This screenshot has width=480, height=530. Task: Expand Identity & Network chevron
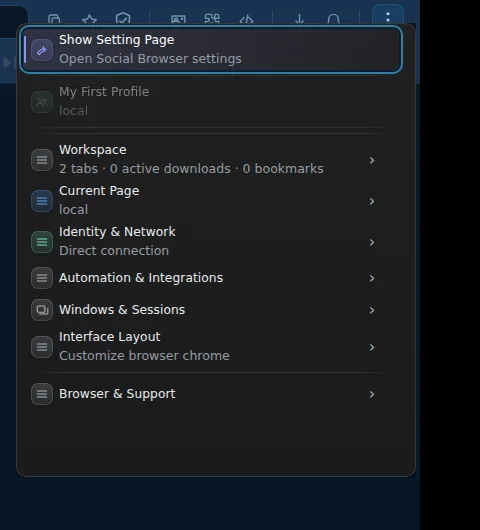pos(372,242)
